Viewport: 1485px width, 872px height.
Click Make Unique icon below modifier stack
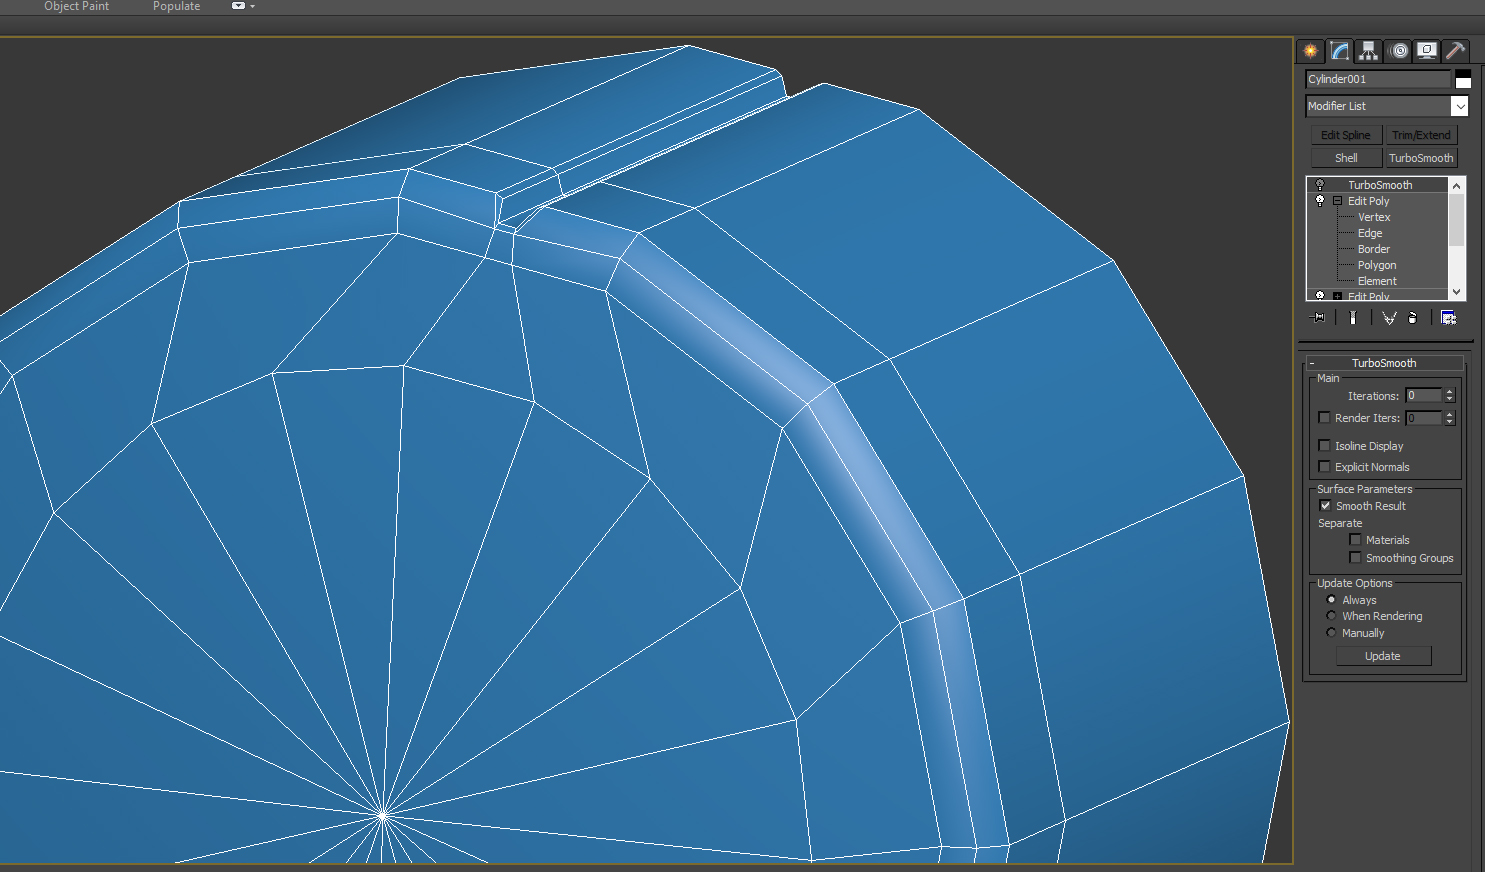click(x=1389, y=317)
